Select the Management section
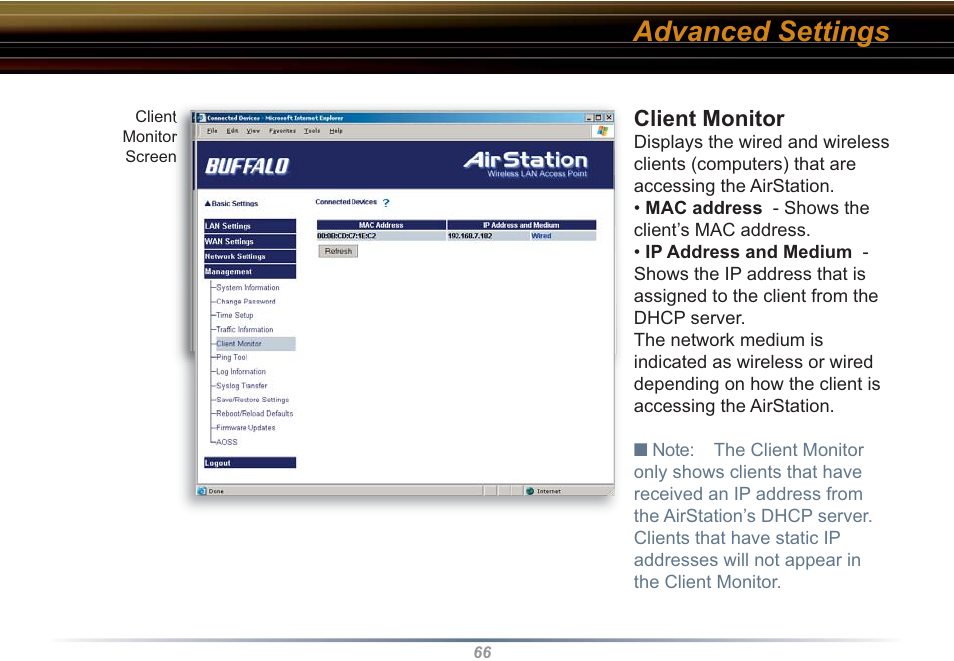 point(250,271)
